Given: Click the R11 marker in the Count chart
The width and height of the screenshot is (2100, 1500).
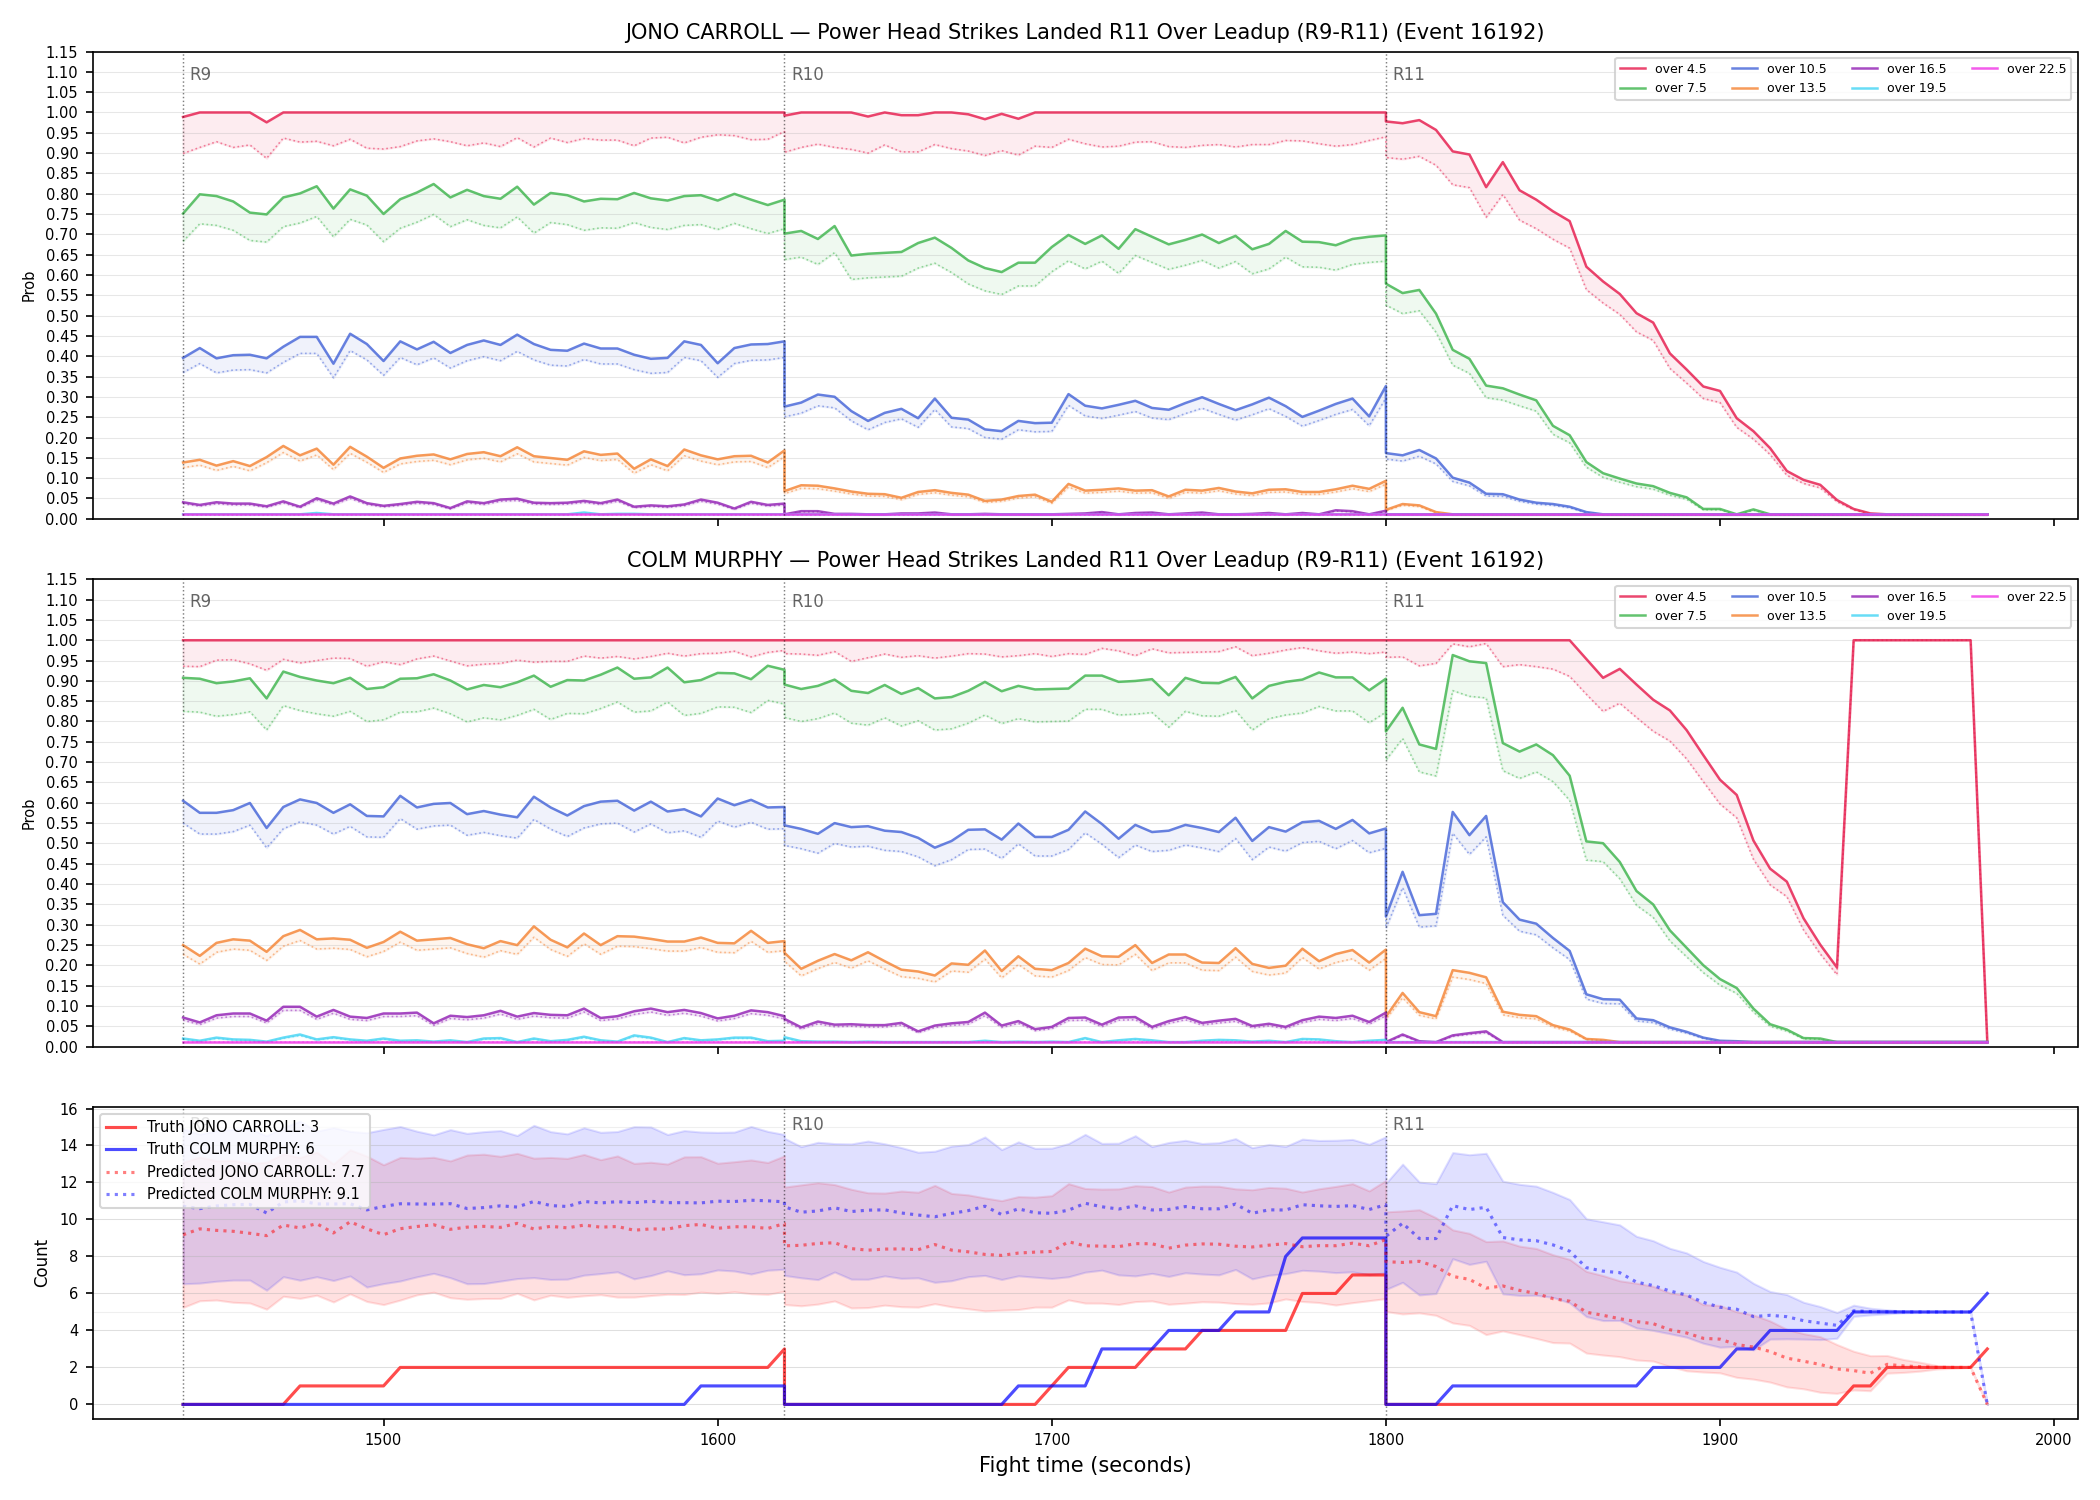Looking at the screenshot, I should pyautogui.click(x=1408, y=1124).
